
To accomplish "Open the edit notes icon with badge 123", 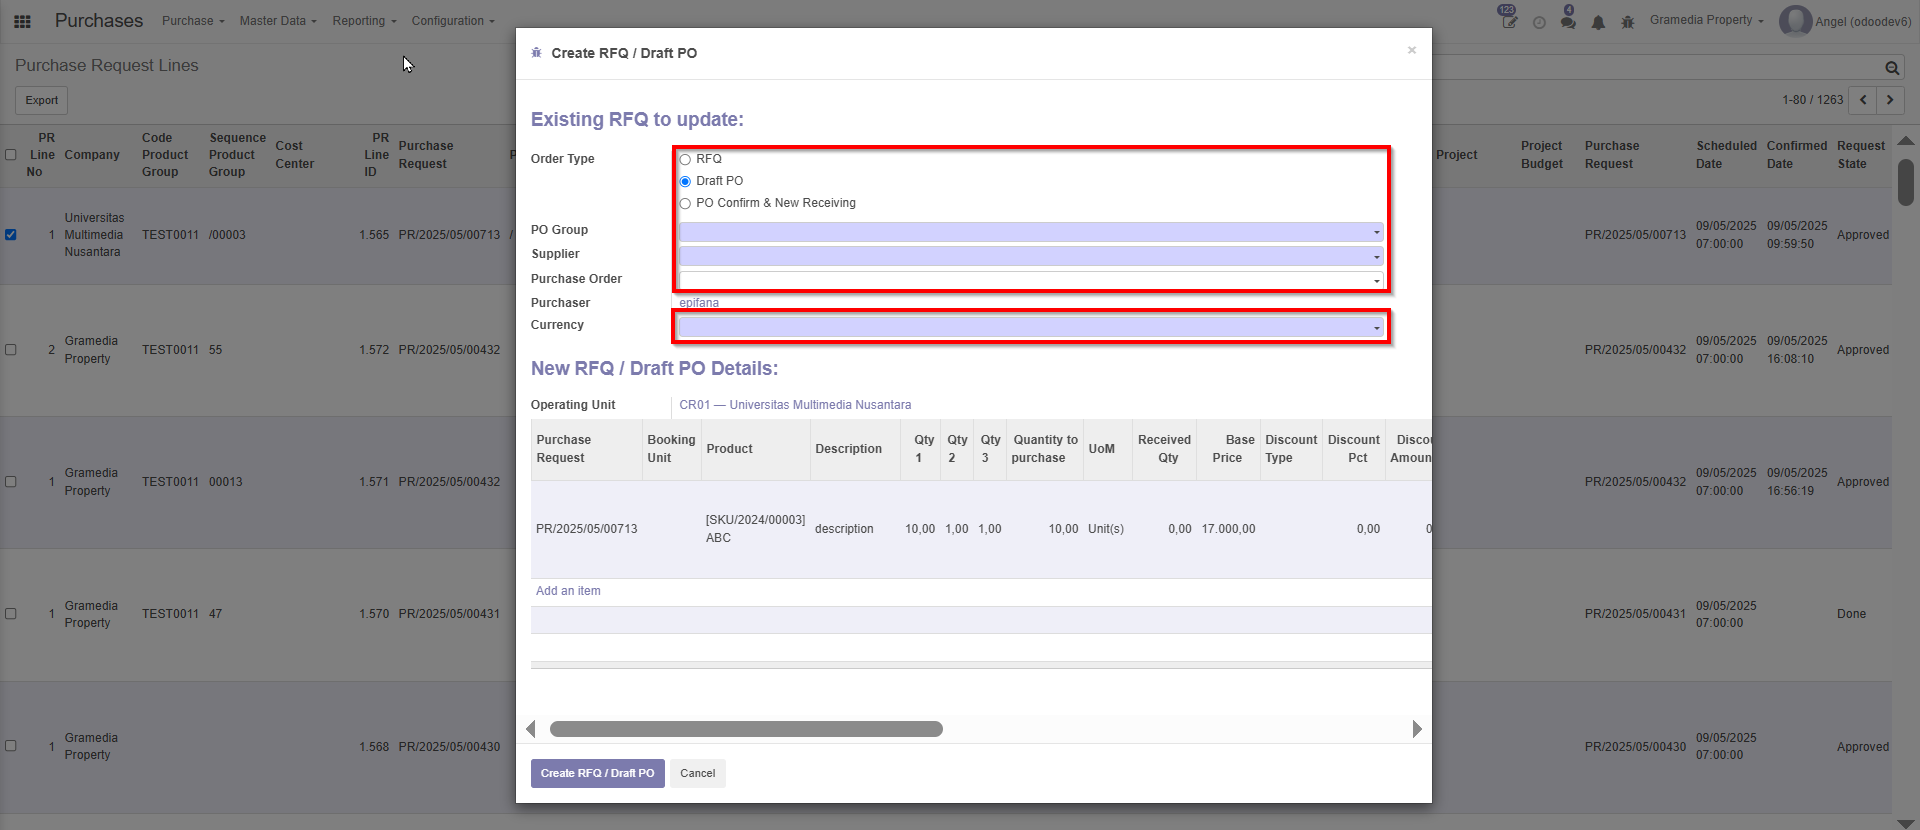I will (1509, 20).
